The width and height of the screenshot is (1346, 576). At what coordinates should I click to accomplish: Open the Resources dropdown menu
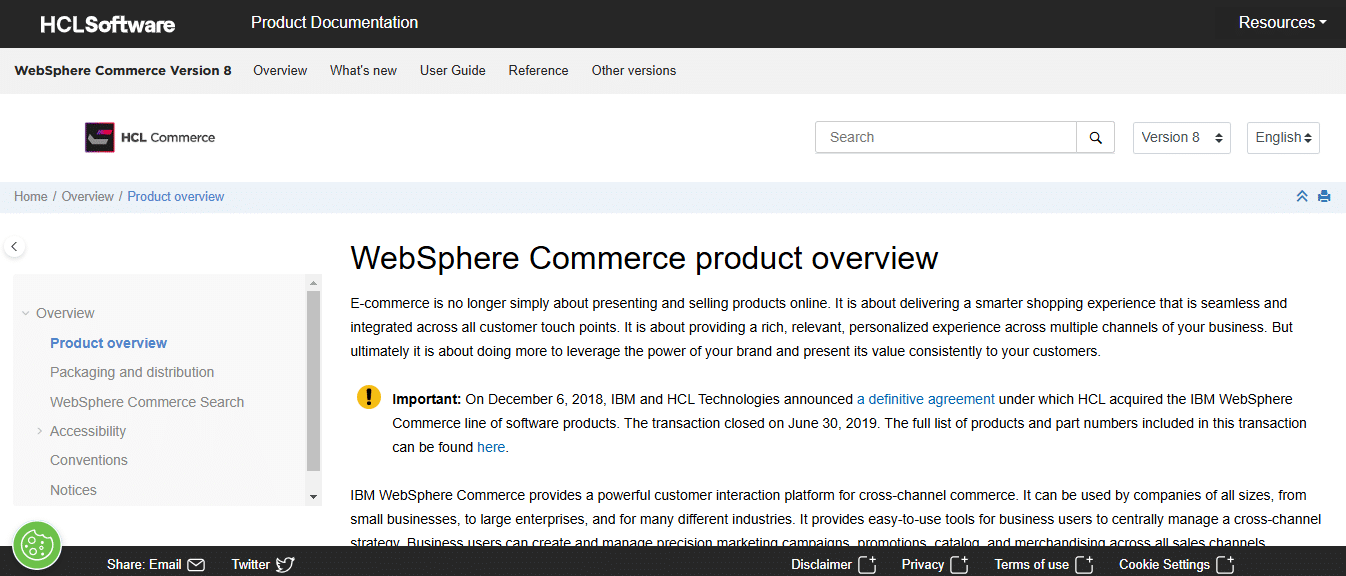pyautogui.click(x=1282, y=23)
